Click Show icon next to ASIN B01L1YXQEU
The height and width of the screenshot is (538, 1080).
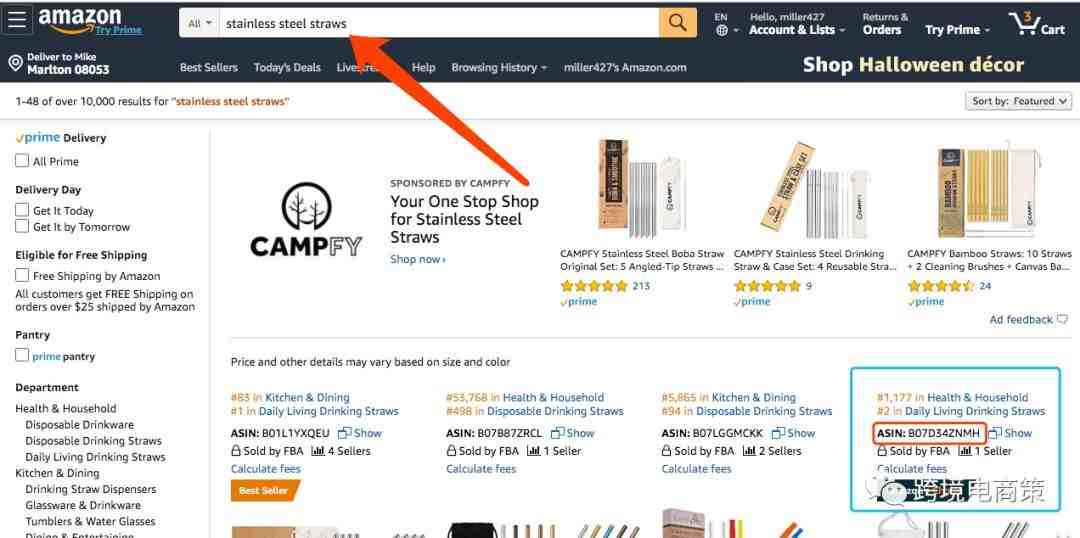345,433
